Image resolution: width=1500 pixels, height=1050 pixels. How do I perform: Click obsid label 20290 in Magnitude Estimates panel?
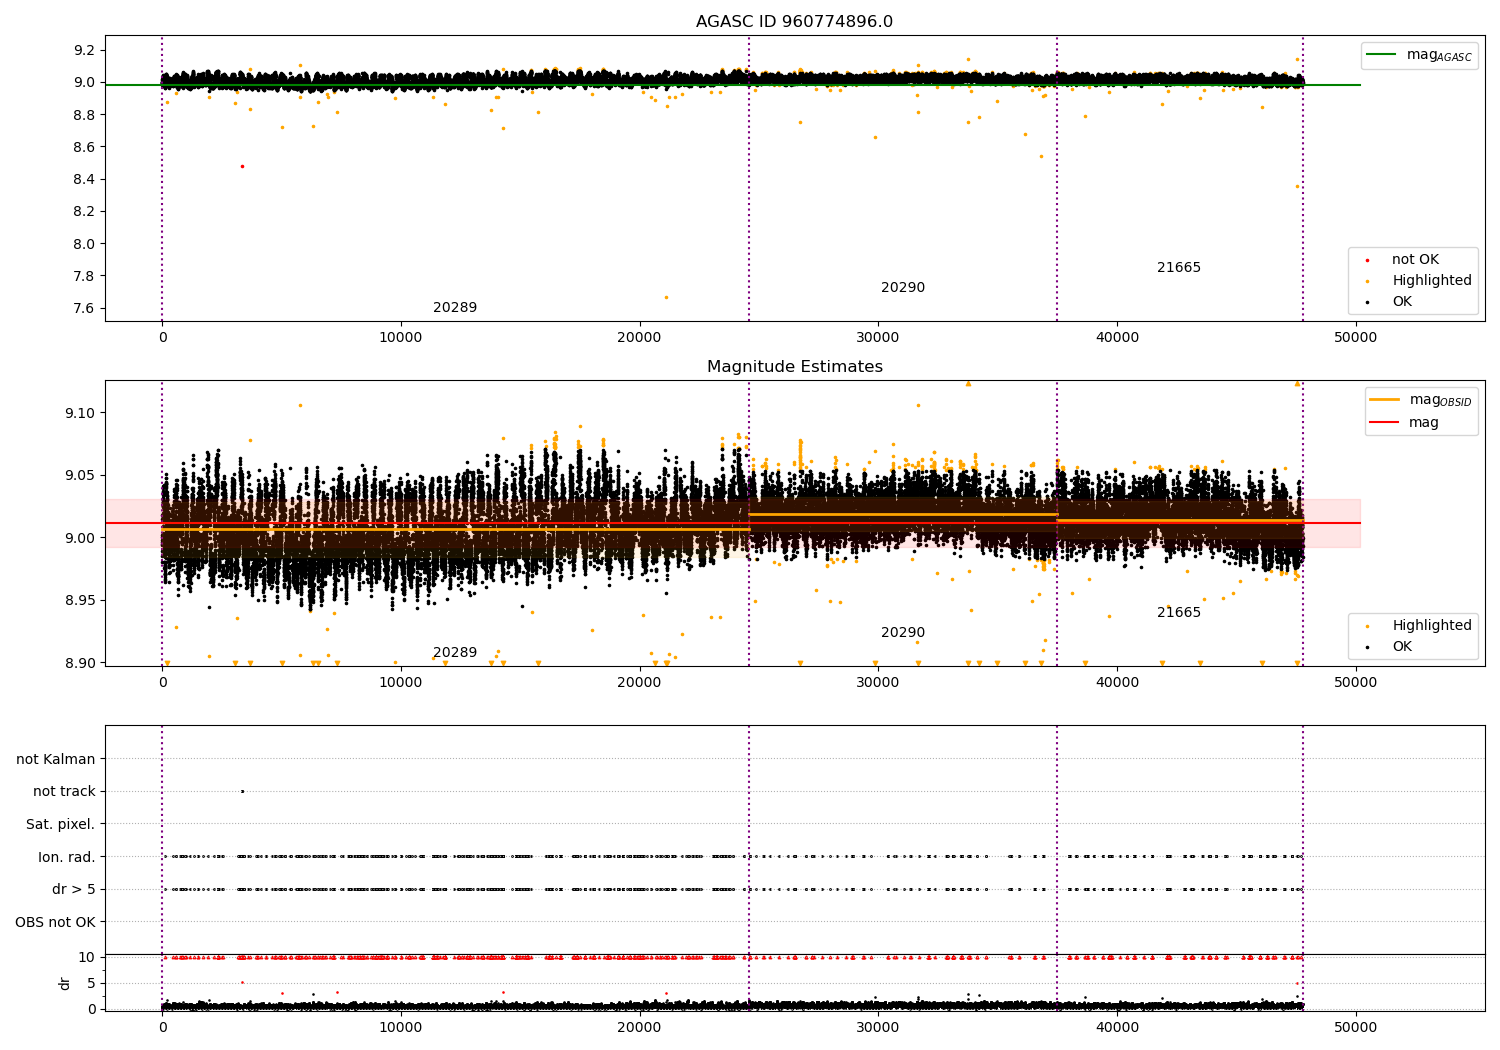tap(903, 633)
